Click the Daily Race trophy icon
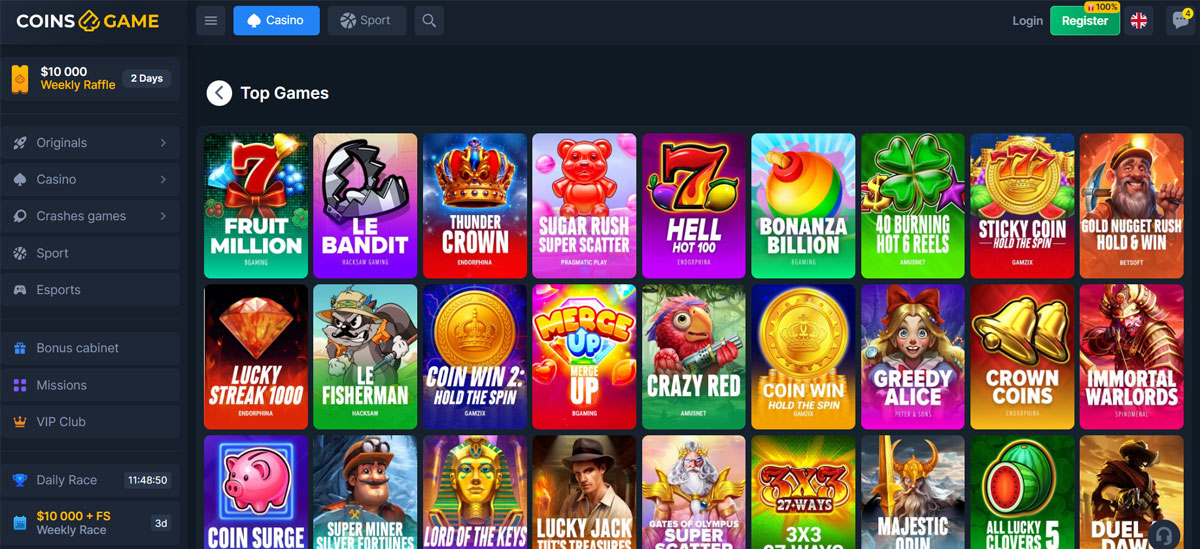Screen dimensions: 1200x549 19,480
